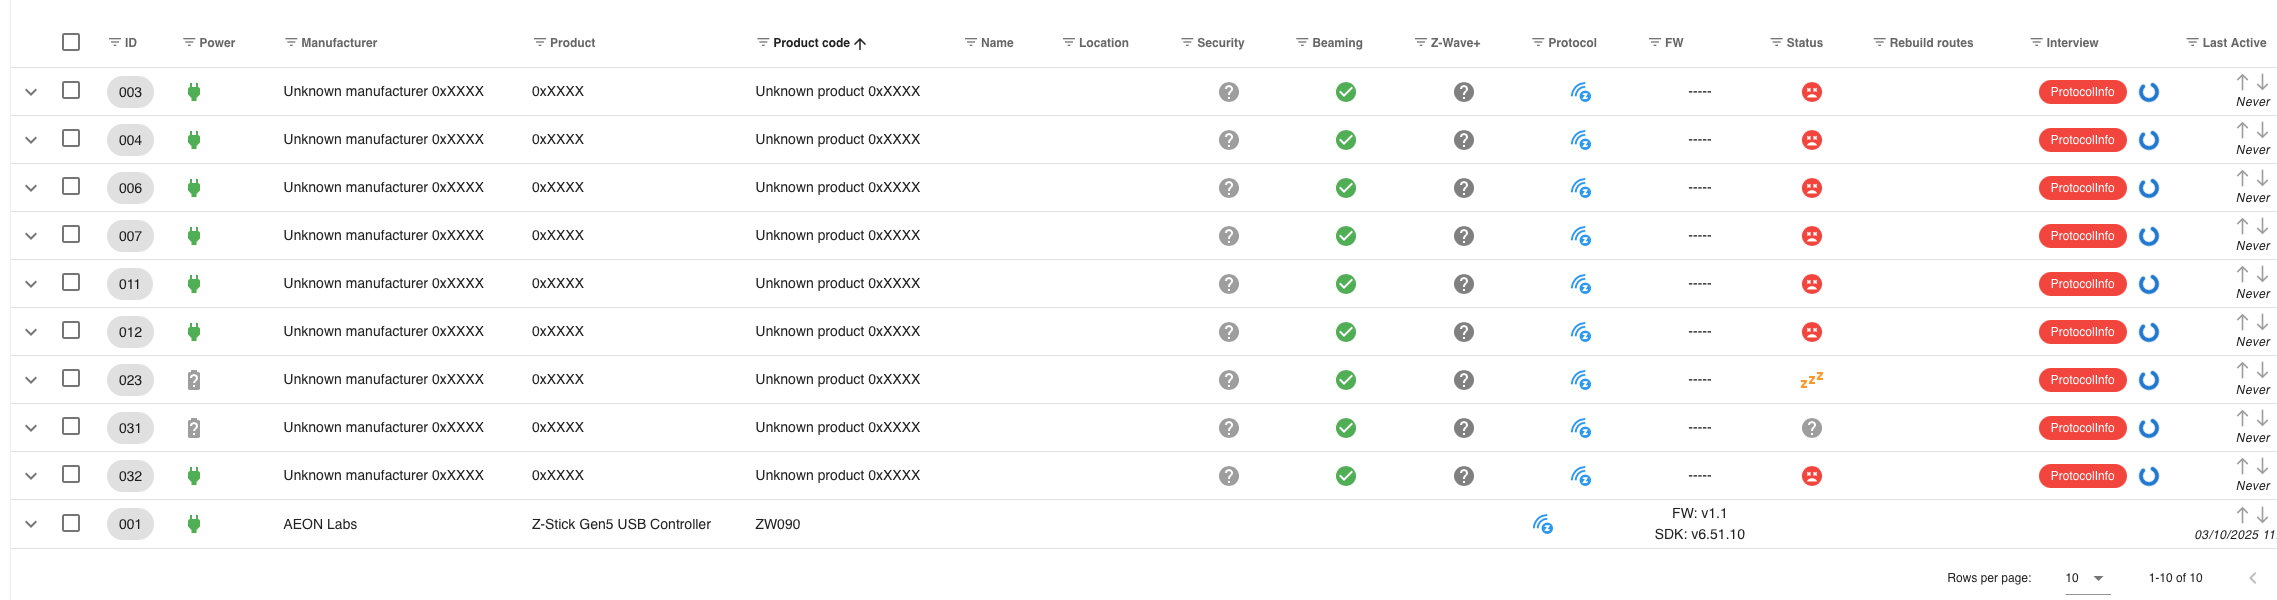The height and width of the screenshot is (600, 2277).
Task: Click the refresh interview icon for node 003
Action: click(x=2148, y=92)
